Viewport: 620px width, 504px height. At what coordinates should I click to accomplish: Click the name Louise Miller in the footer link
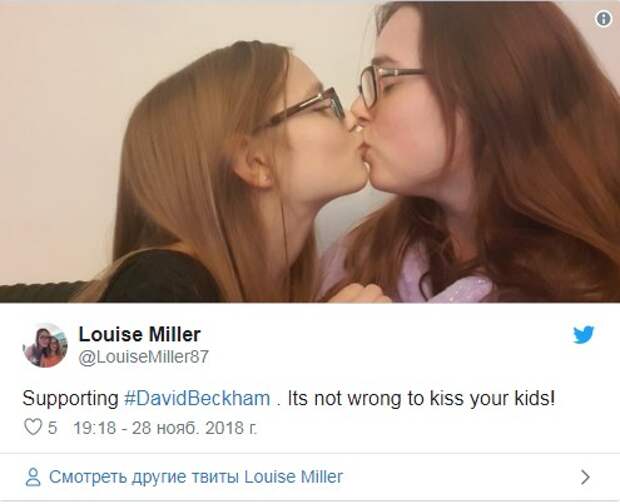click(x=293, y=477)
